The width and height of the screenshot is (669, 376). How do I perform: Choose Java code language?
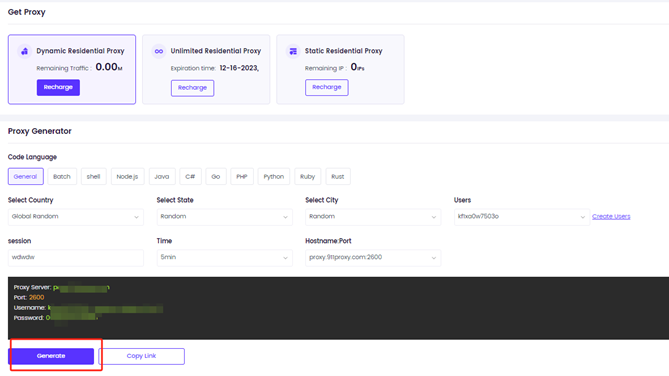(x=162, y=177)
